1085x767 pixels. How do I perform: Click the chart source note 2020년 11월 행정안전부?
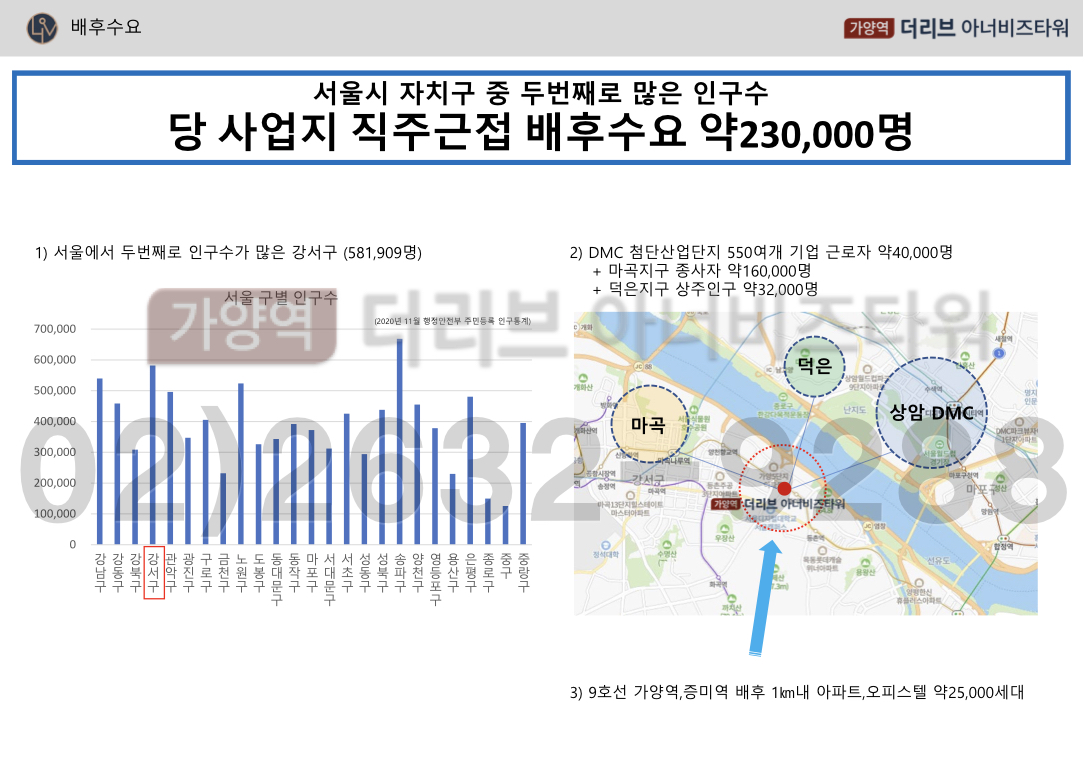click(453, 321)
